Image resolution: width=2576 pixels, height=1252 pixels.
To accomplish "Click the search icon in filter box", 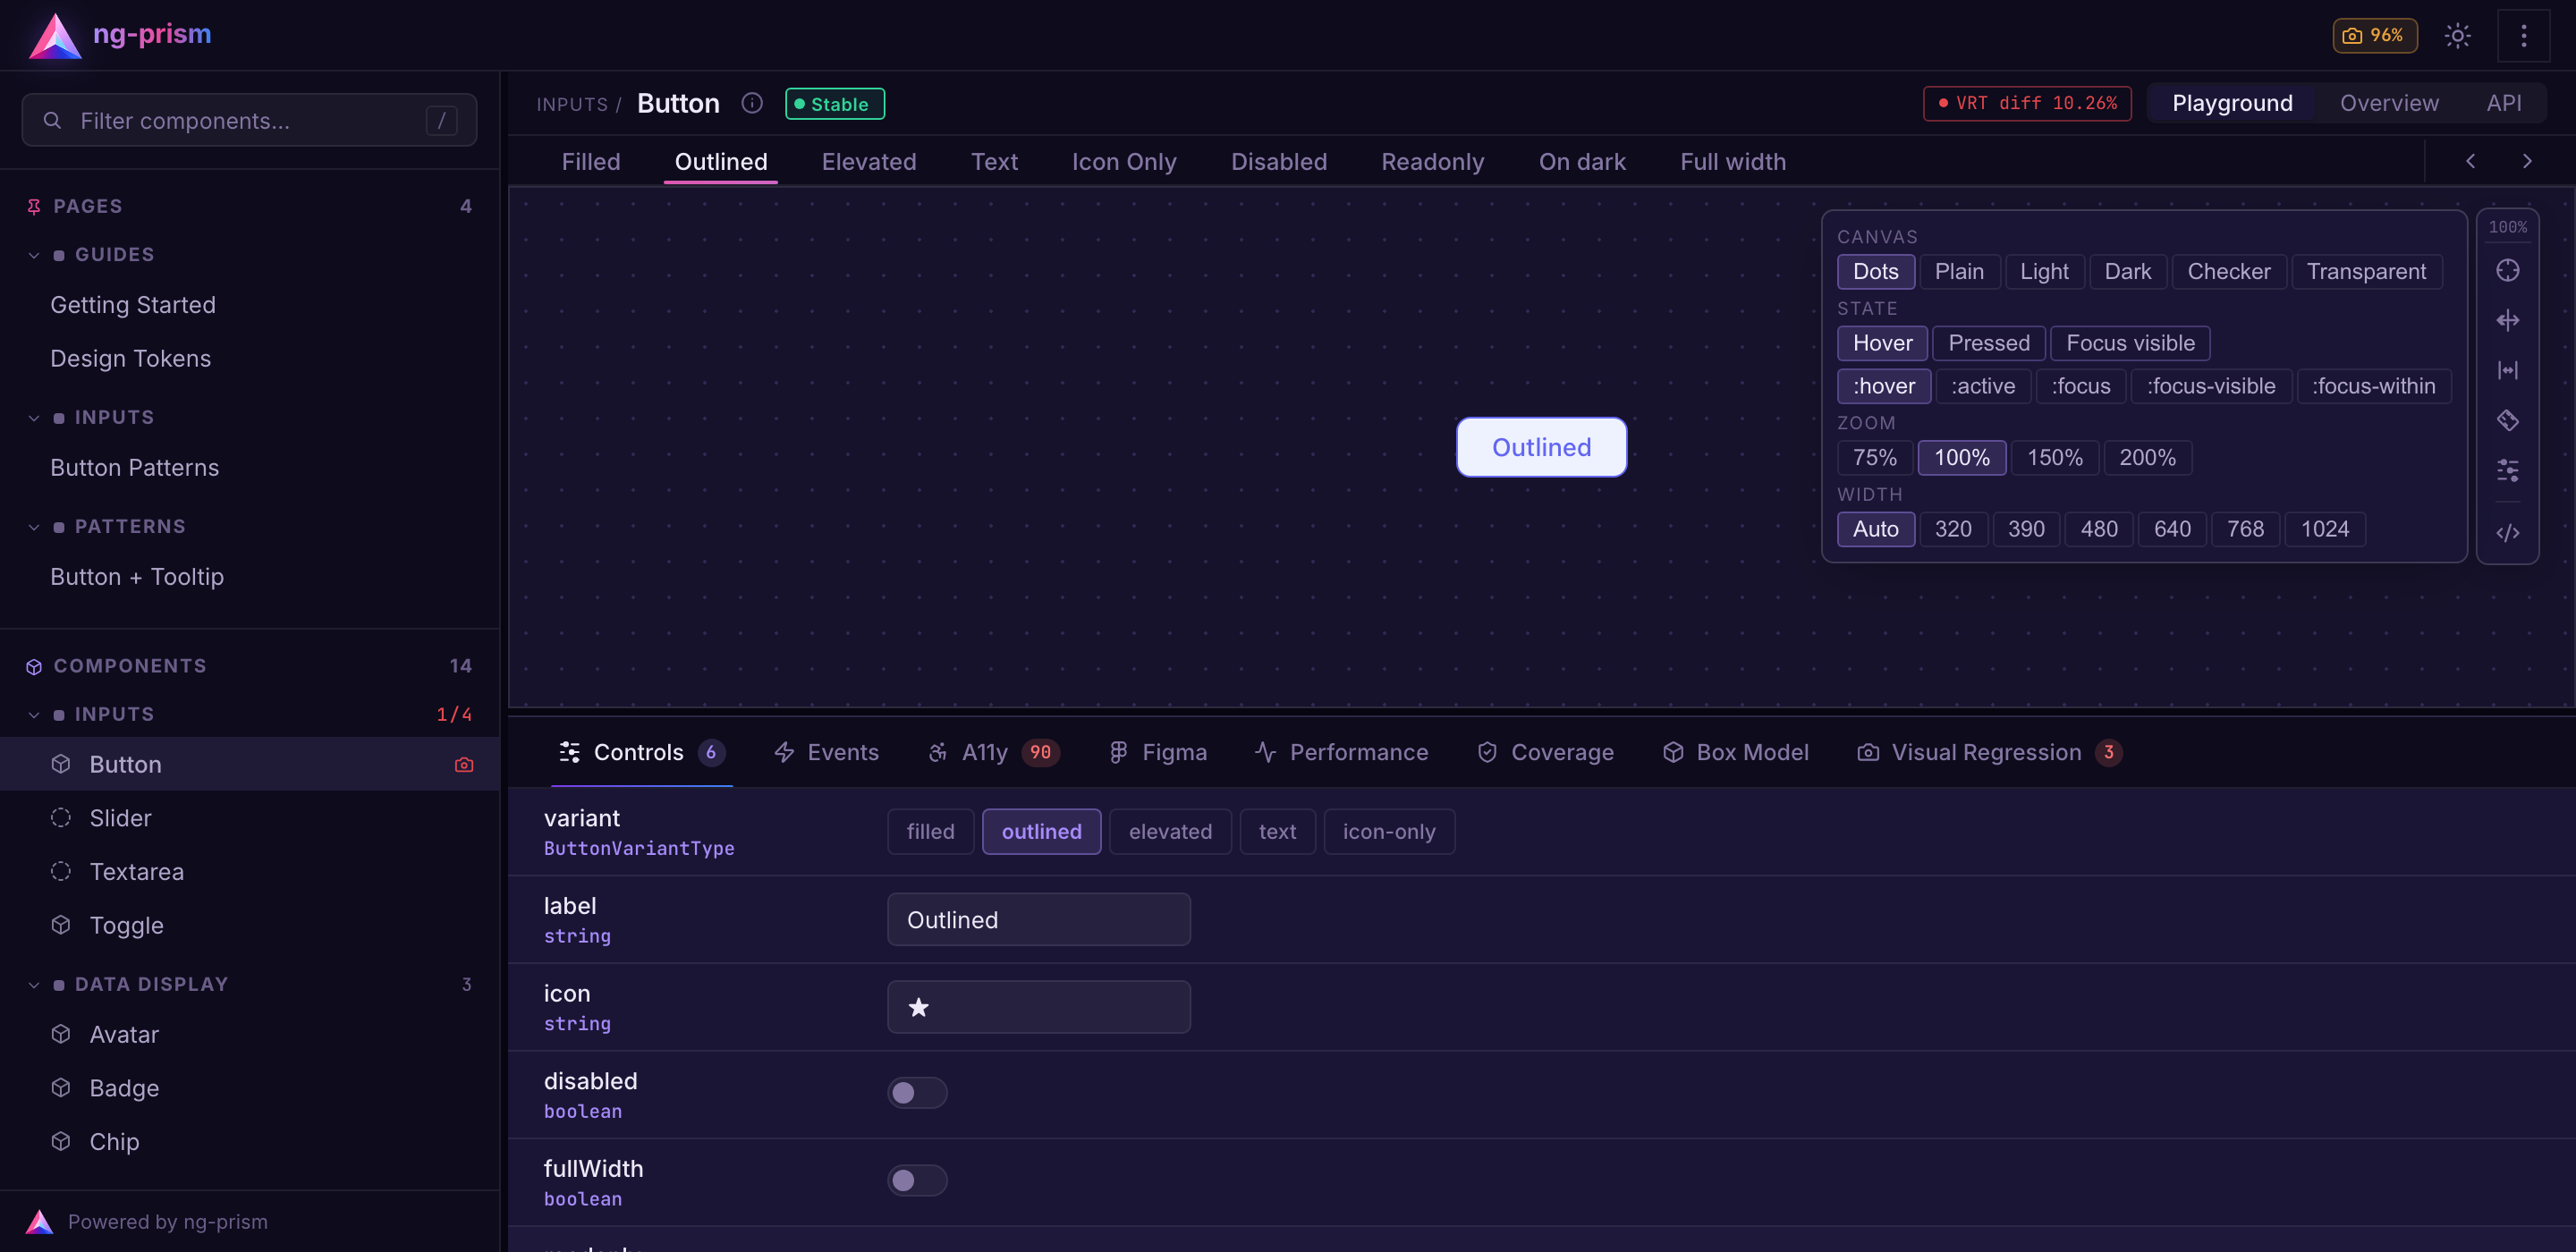I will (x=52, y=121).
